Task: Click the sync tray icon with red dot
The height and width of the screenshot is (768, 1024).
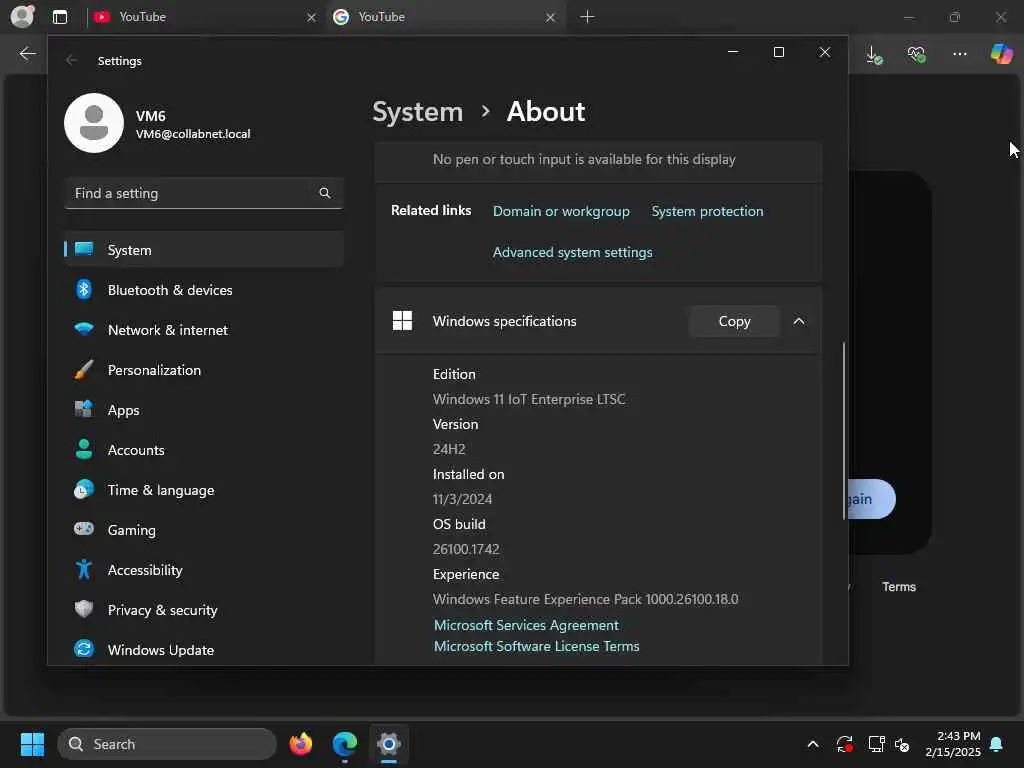Action: pyautogui.click(x=844, y=744)
